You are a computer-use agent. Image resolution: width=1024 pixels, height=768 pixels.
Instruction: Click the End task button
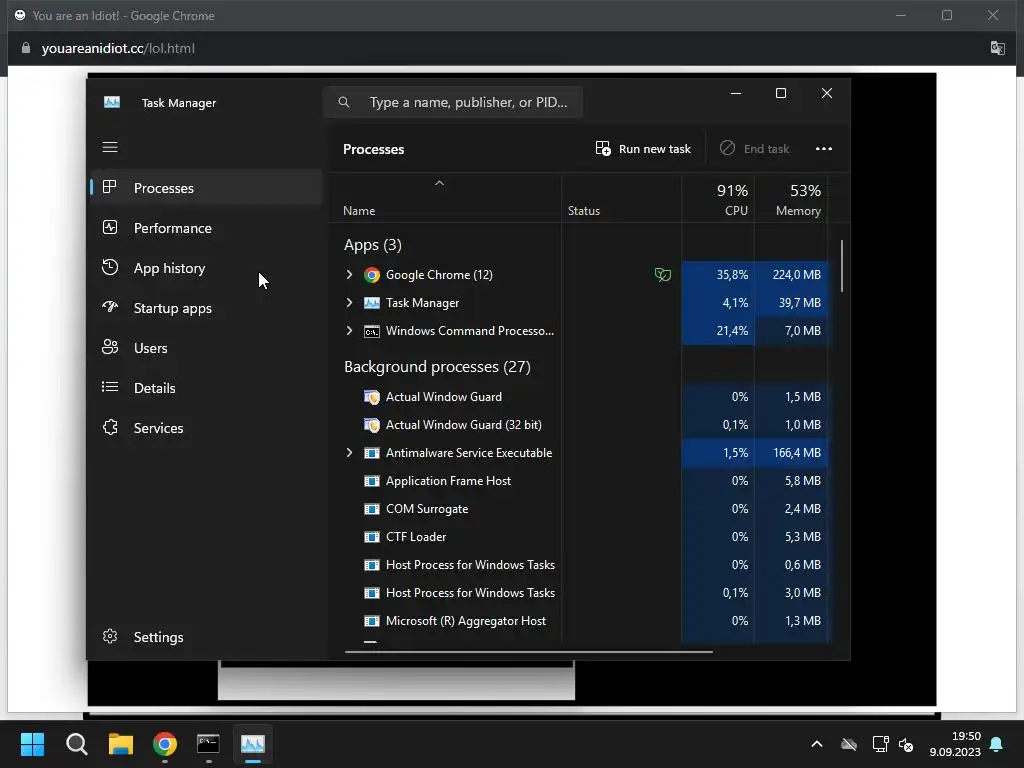755,149
